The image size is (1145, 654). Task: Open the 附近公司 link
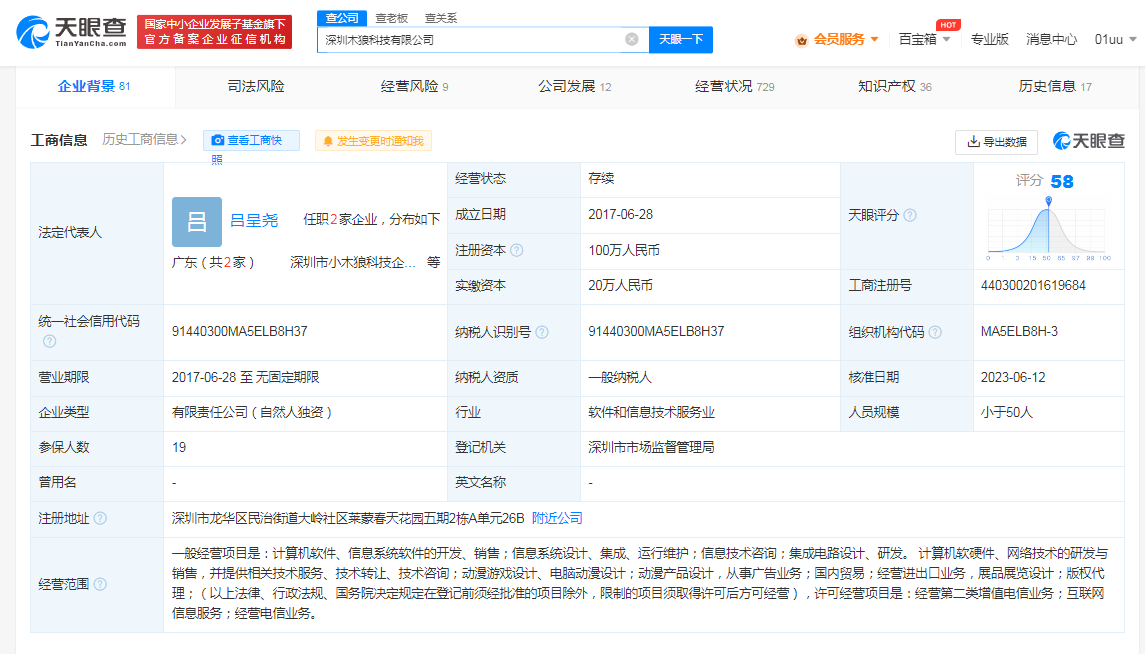(557, 518)
